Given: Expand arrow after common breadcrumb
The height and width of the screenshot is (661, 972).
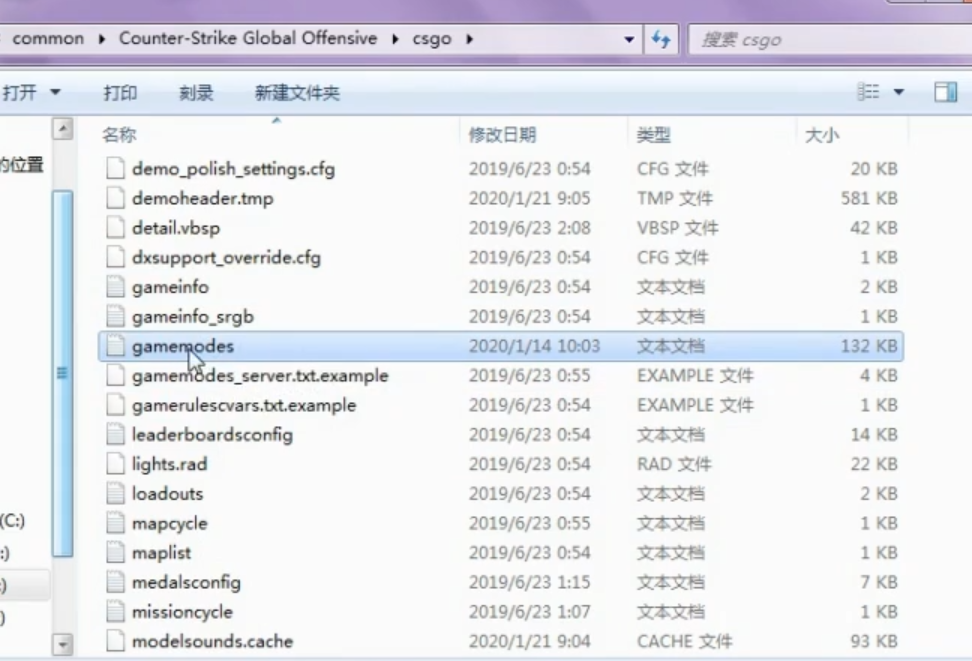Looking at the screenshot, I should [x=102, y=39].
